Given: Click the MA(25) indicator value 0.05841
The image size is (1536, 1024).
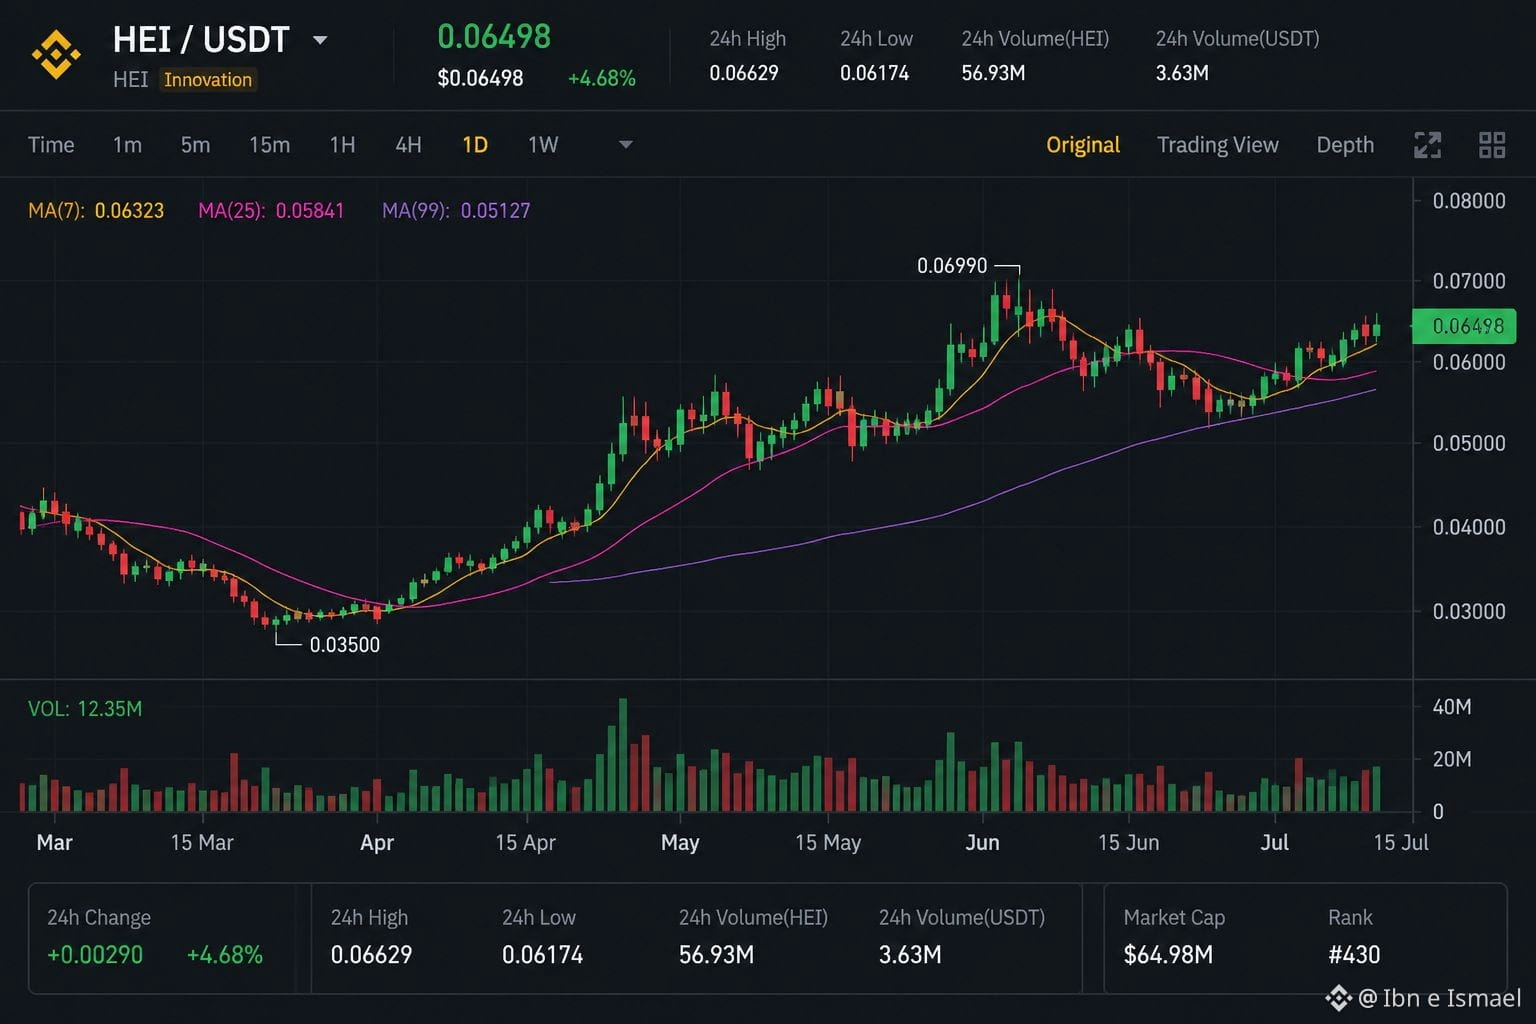Looking at the screenshot, I should click(309, 211).
